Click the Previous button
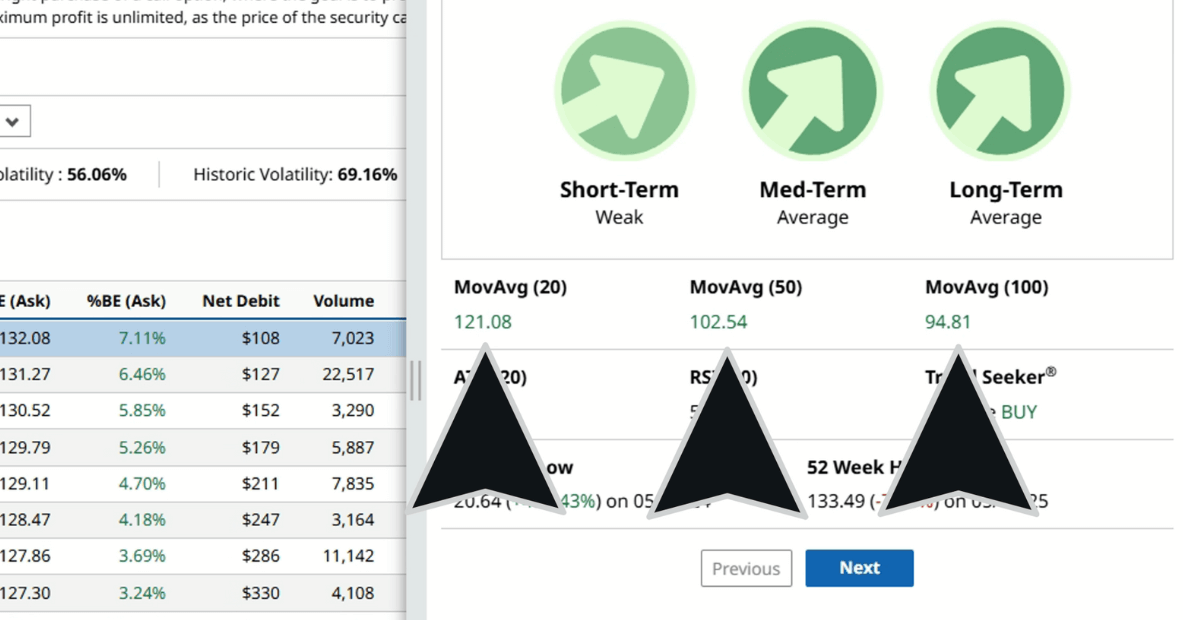 click(x=746, y=568)
